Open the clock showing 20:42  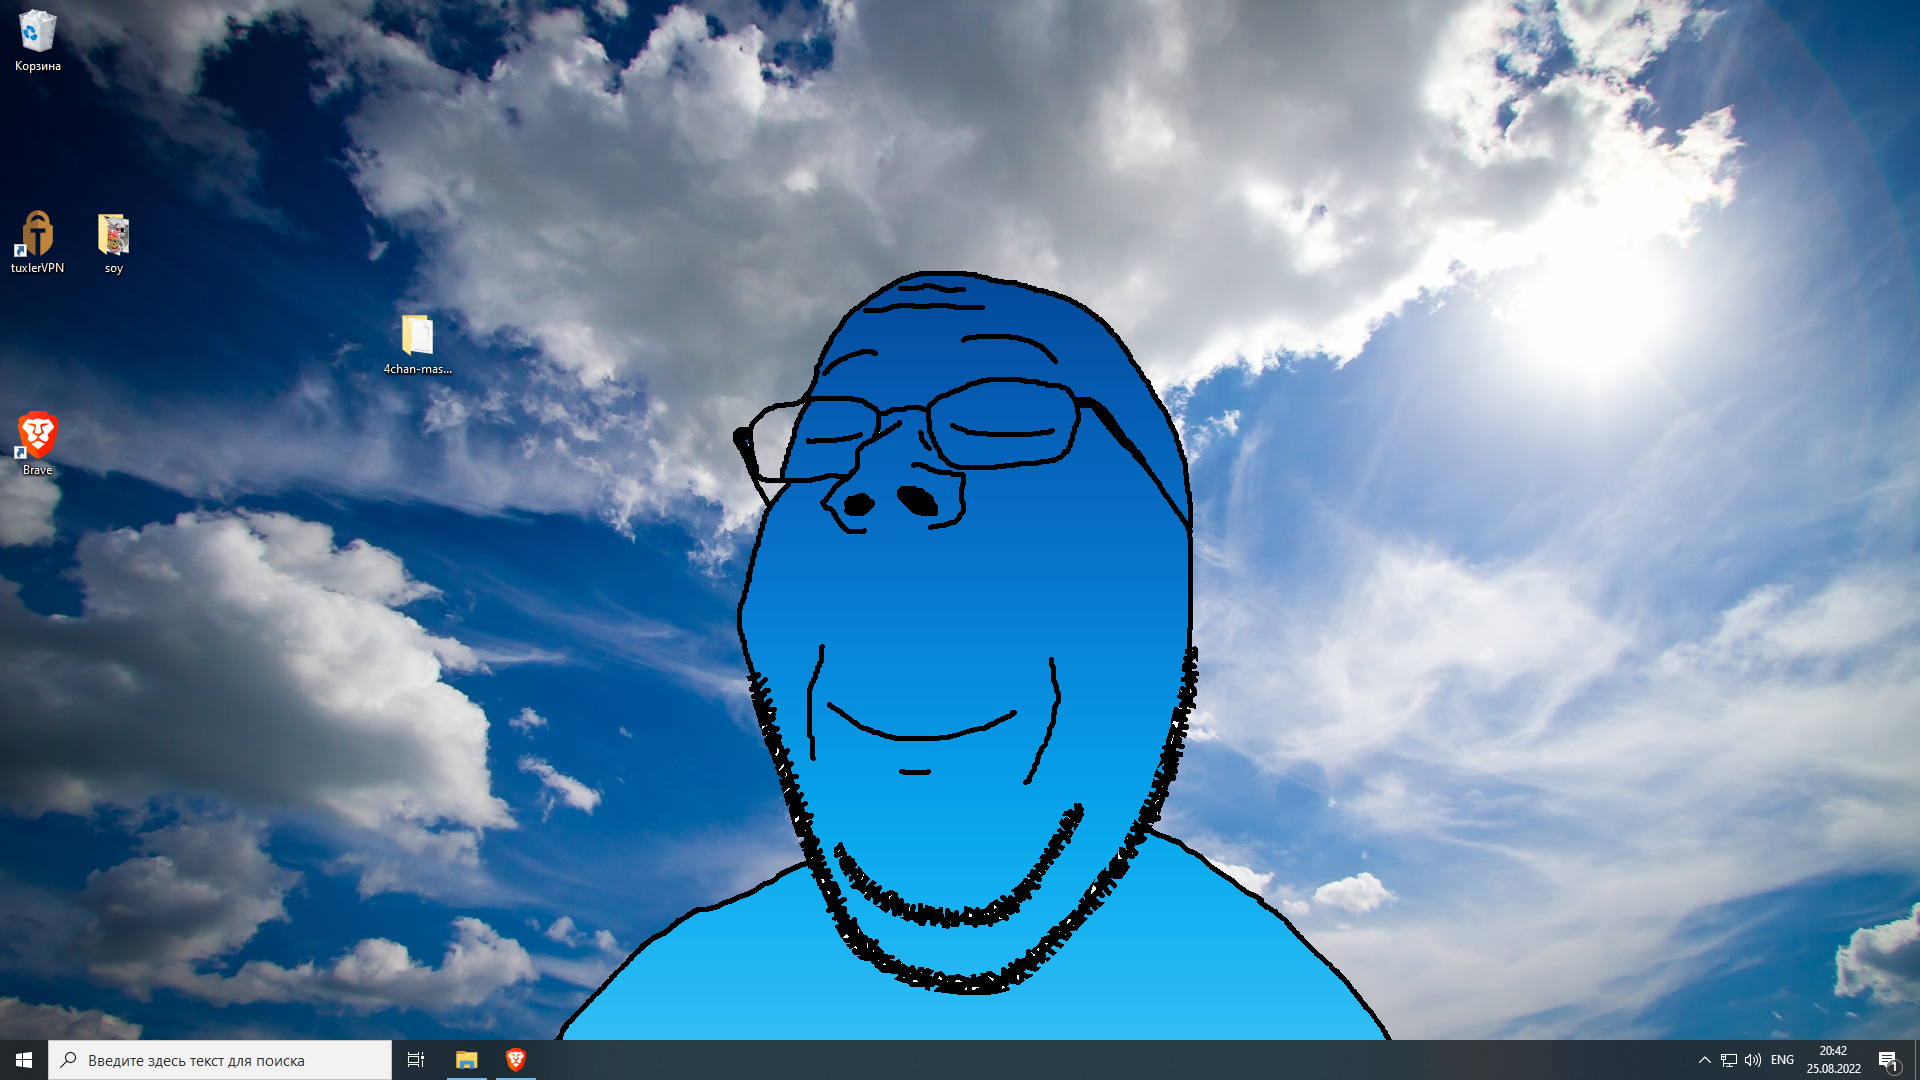[x=1833, y=1060]
